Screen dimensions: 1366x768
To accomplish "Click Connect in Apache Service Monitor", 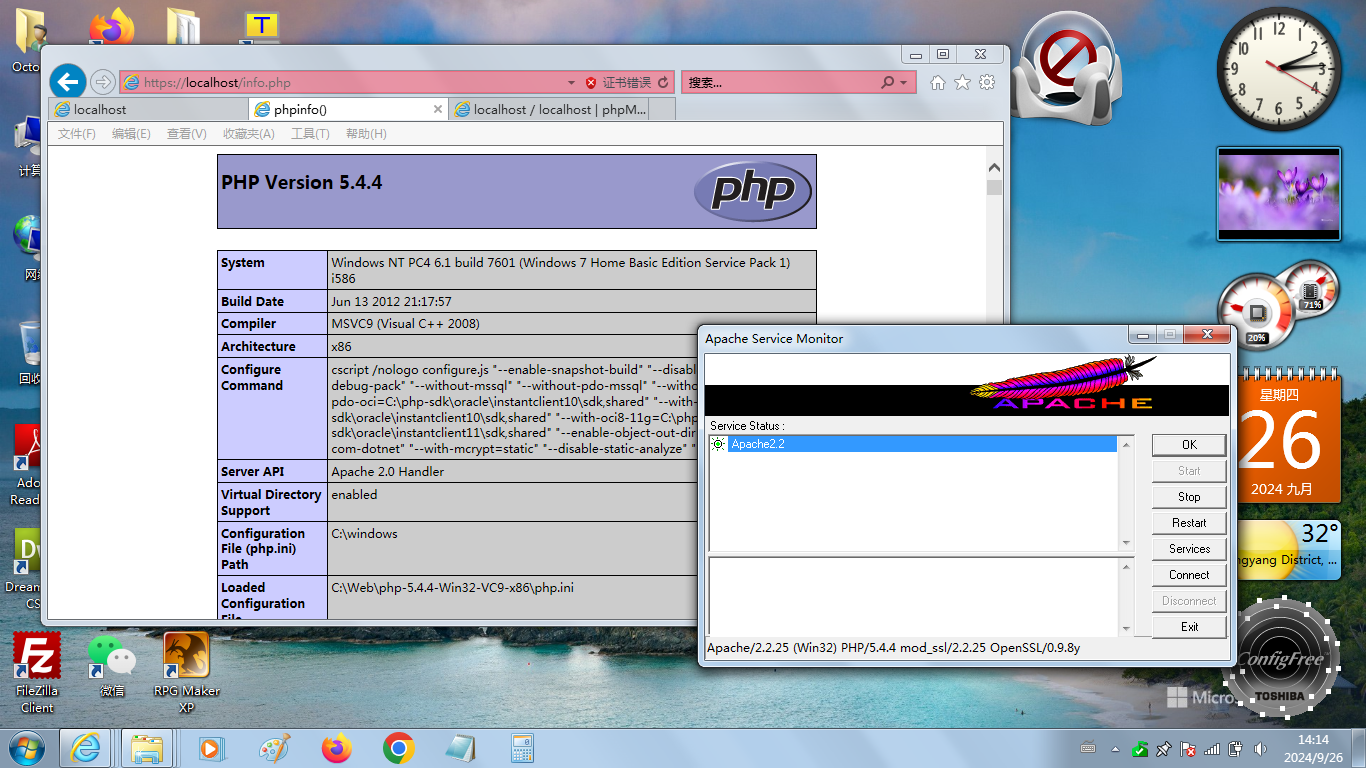I will tap(1189, 575).
